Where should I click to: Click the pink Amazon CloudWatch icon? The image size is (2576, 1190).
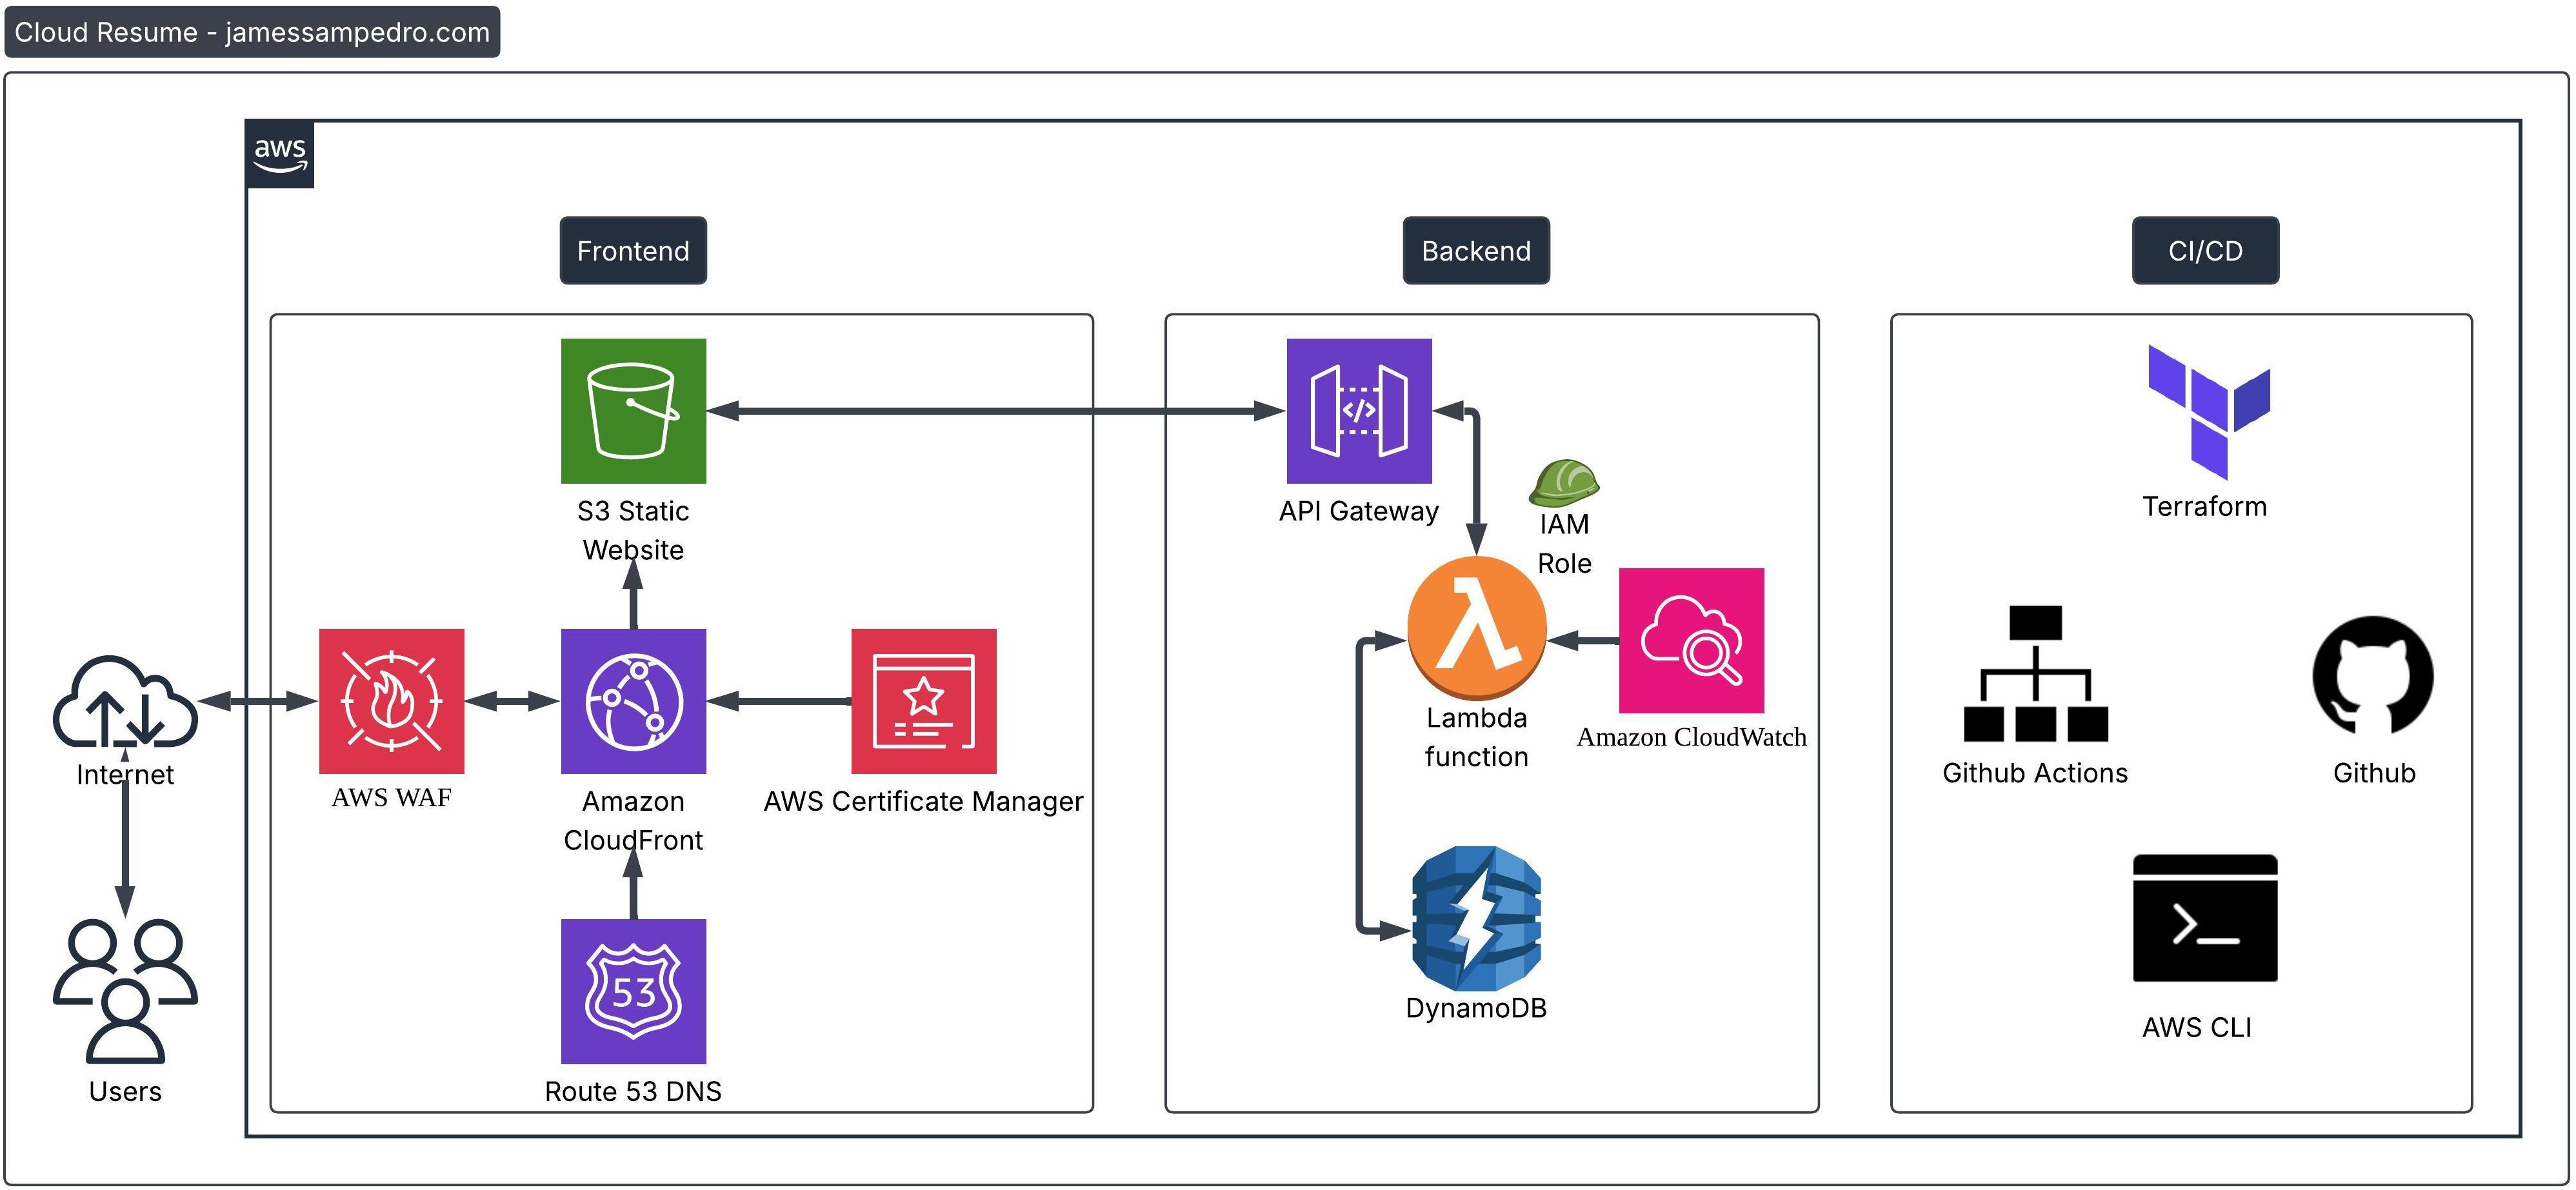coord(1691,641)
